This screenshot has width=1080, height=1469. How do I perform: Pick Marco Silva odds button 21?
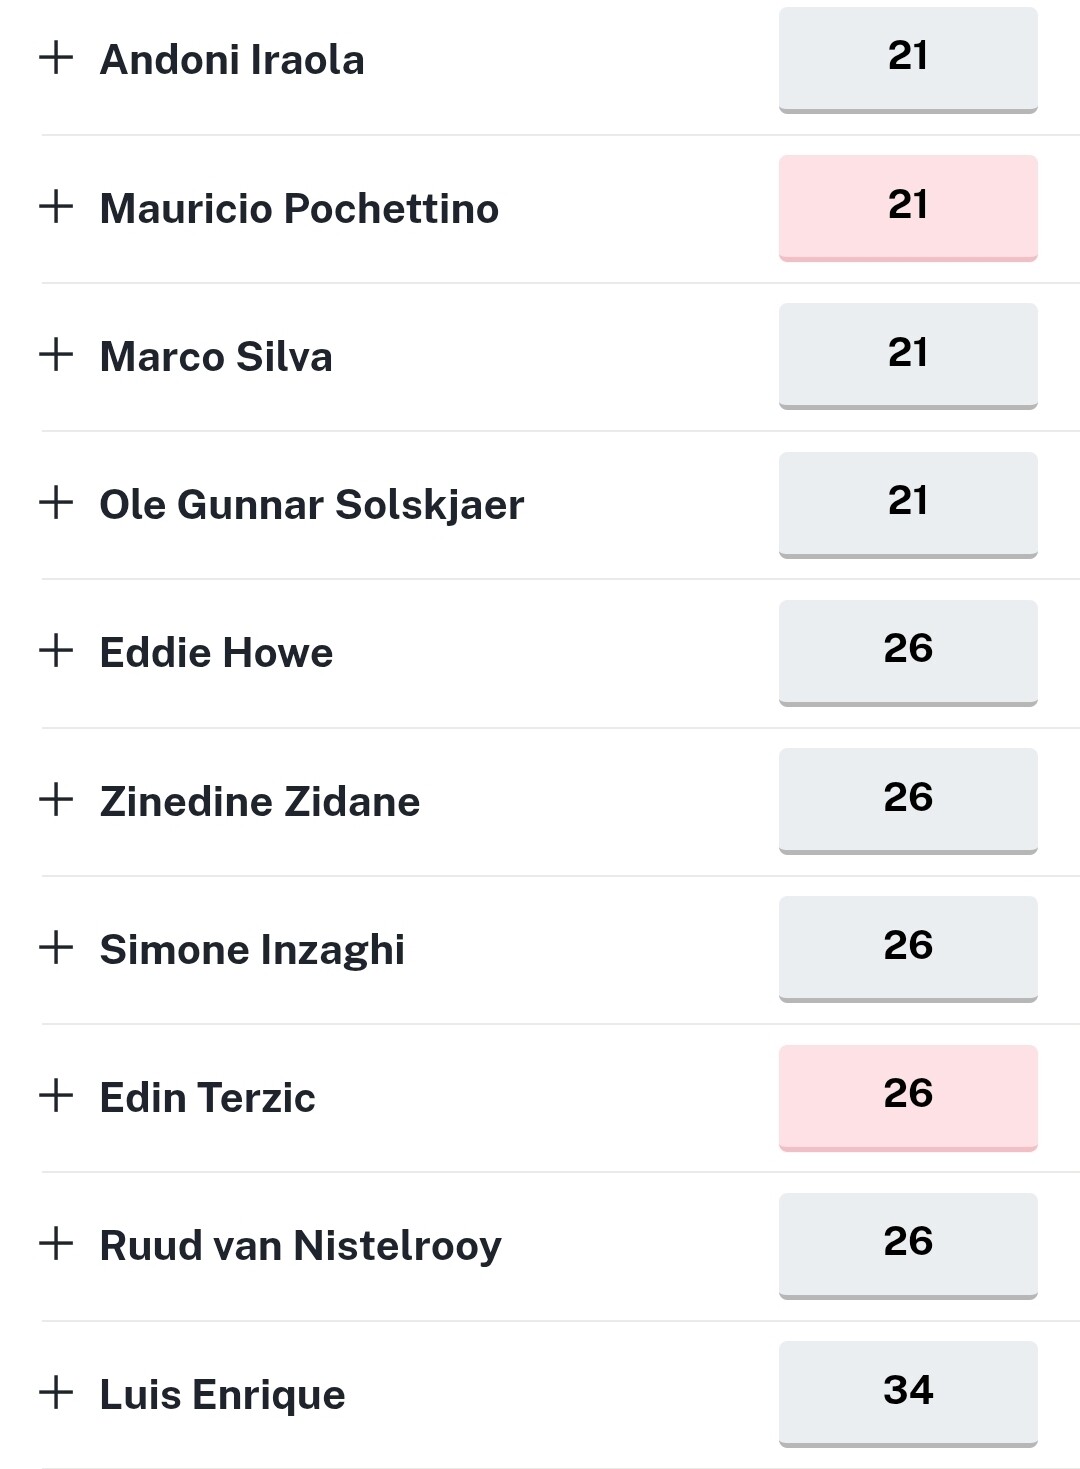point(908,355)
